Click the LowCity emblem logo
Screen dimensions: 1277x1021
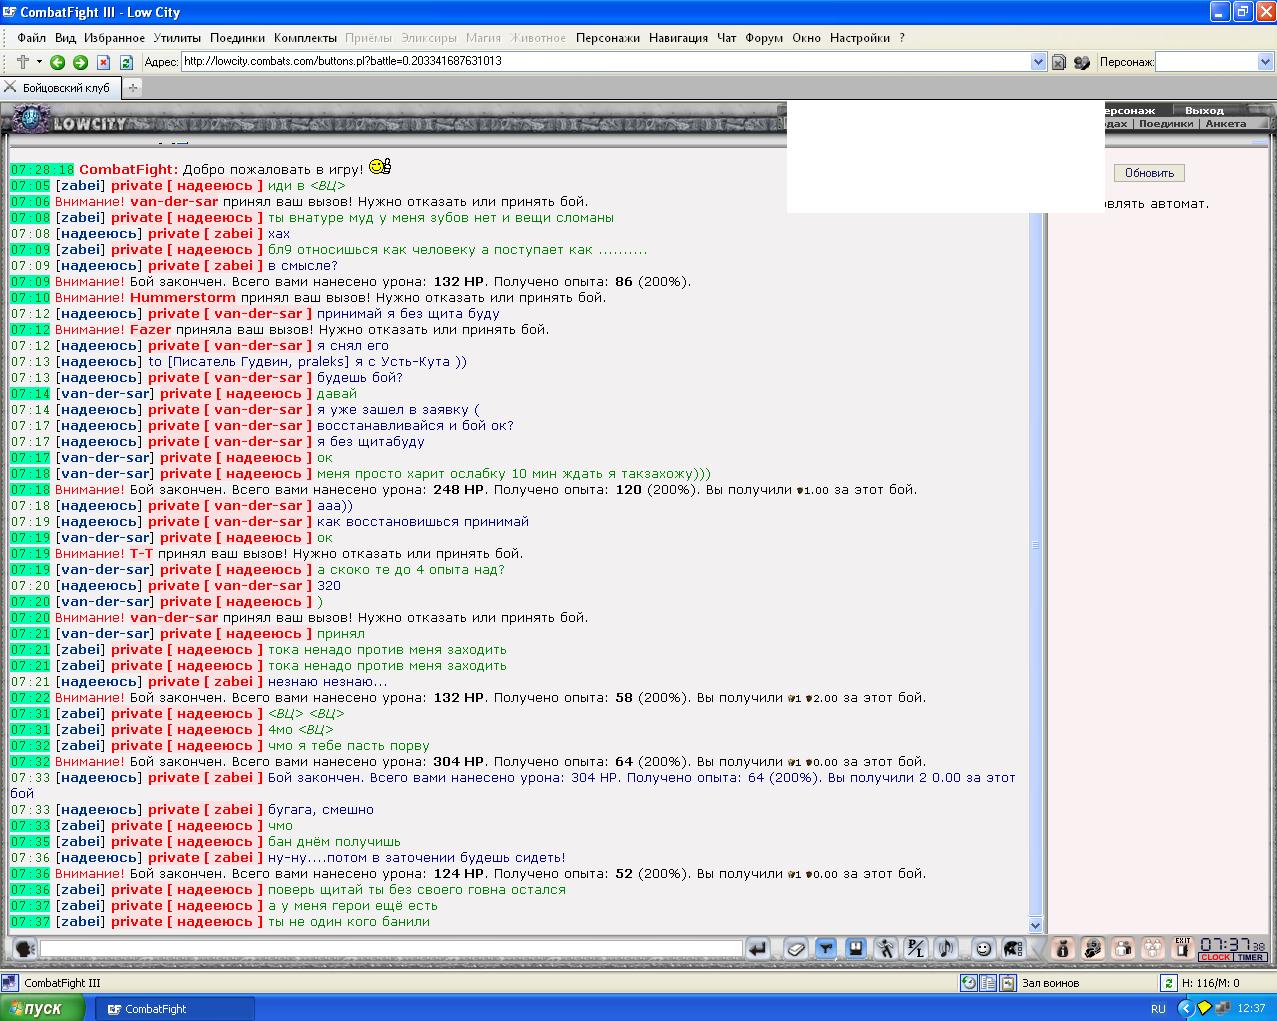click(x=30, y=120)
